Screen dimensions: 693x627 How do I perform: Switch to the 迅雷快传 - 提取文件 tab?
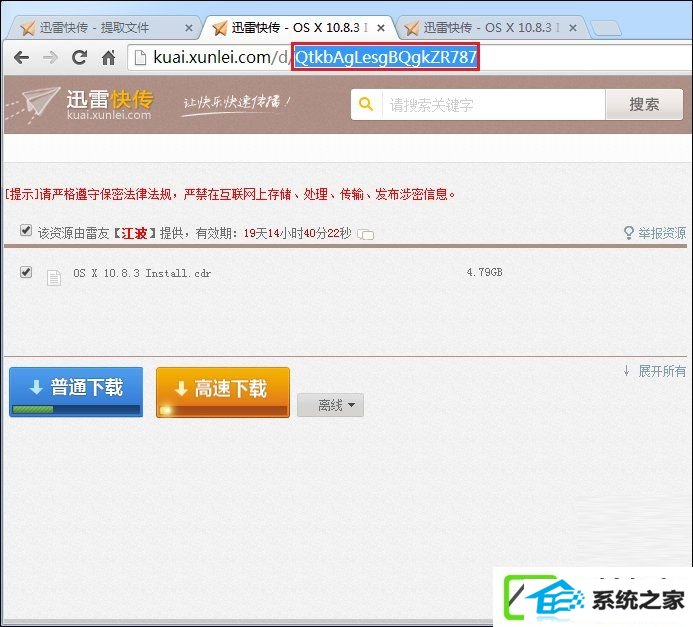[104, 28]
